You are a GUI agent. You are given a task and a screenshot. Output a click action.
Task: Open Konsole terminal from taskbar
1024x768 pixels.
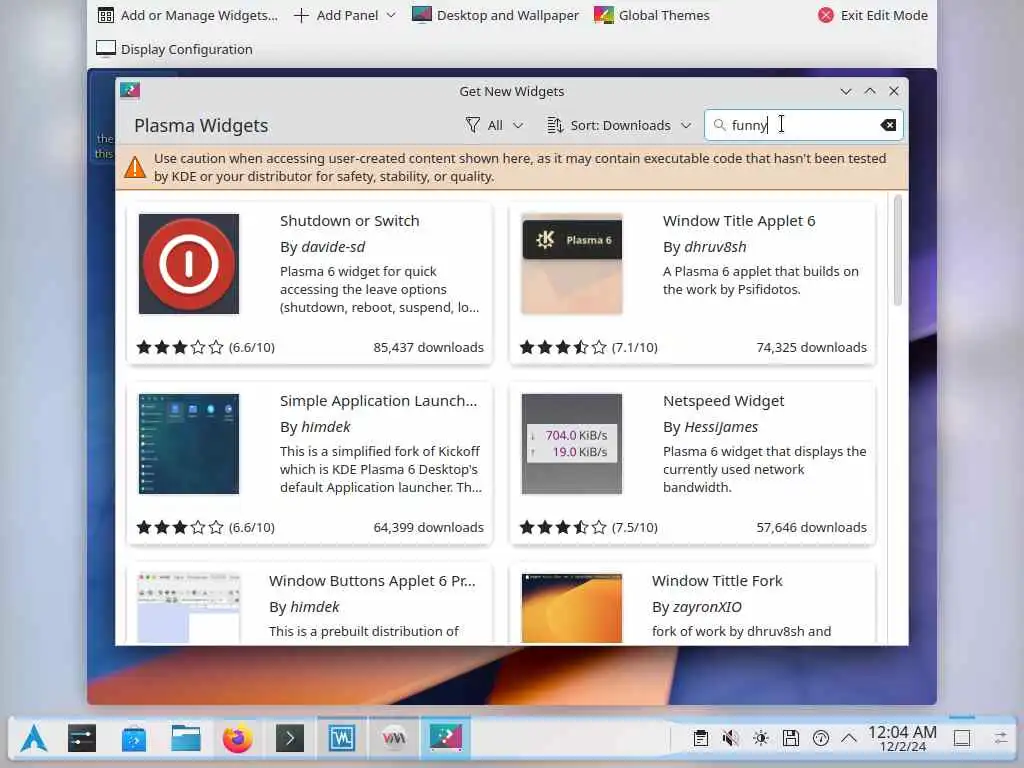(290, 739)
